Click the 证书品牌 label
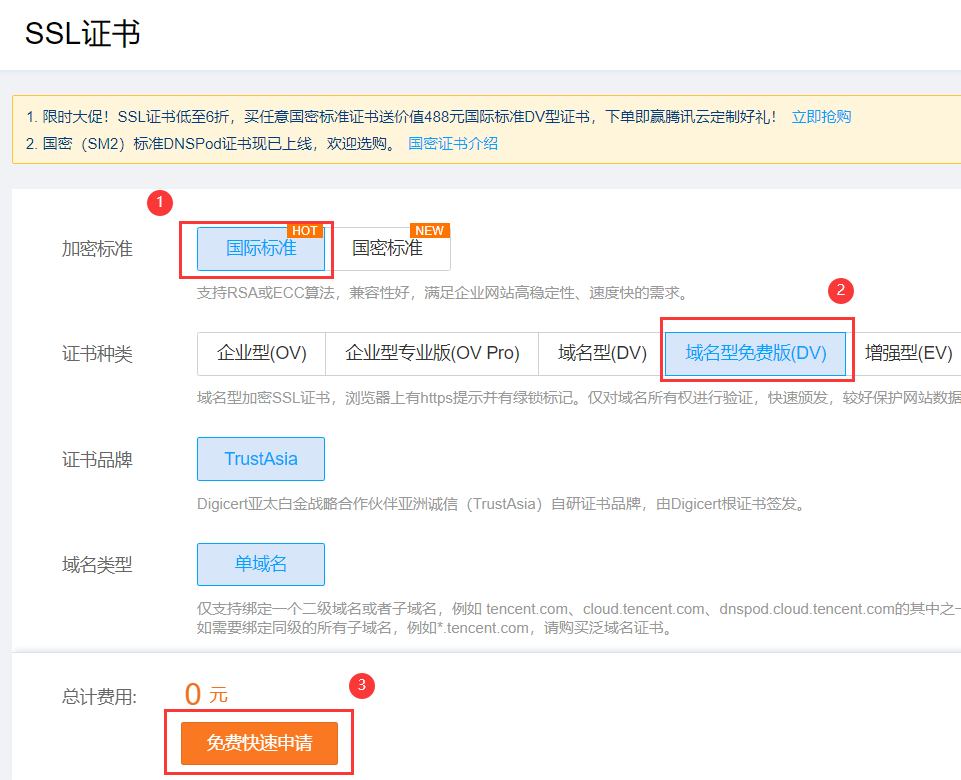 (x=97, y=460)
